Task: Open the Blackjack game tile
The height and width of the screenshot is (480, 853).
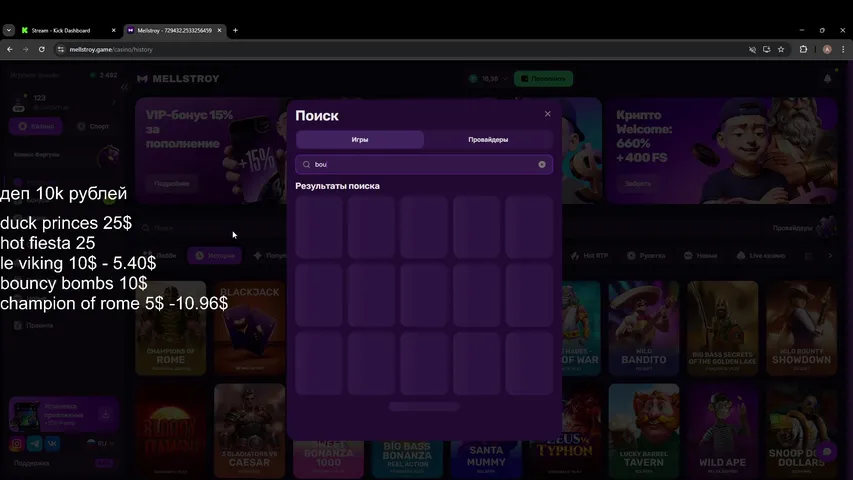Action: click(249, 328)
